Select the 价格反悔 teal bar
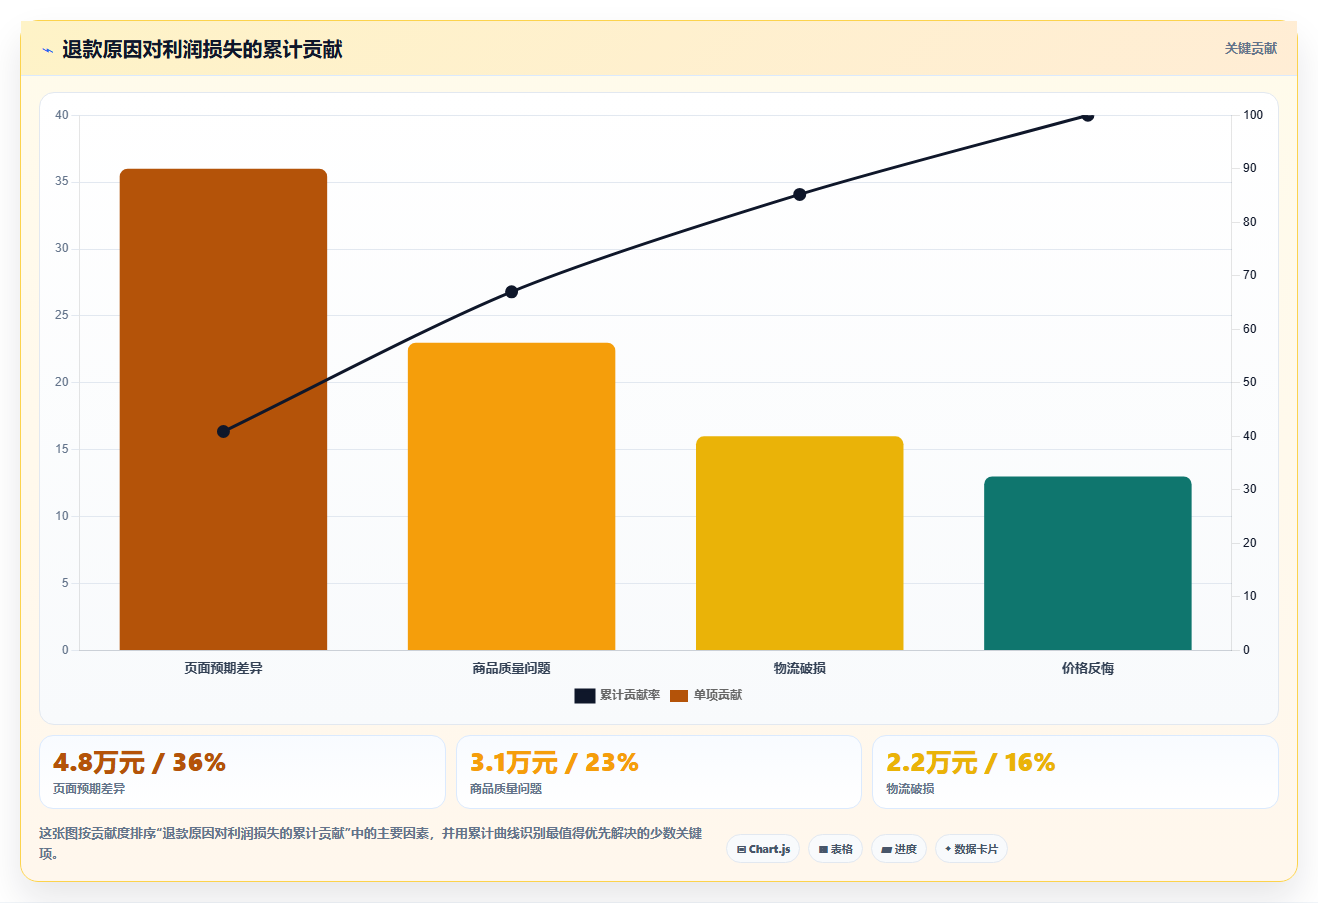The image size is (1318, 903). coord(1087,563)
